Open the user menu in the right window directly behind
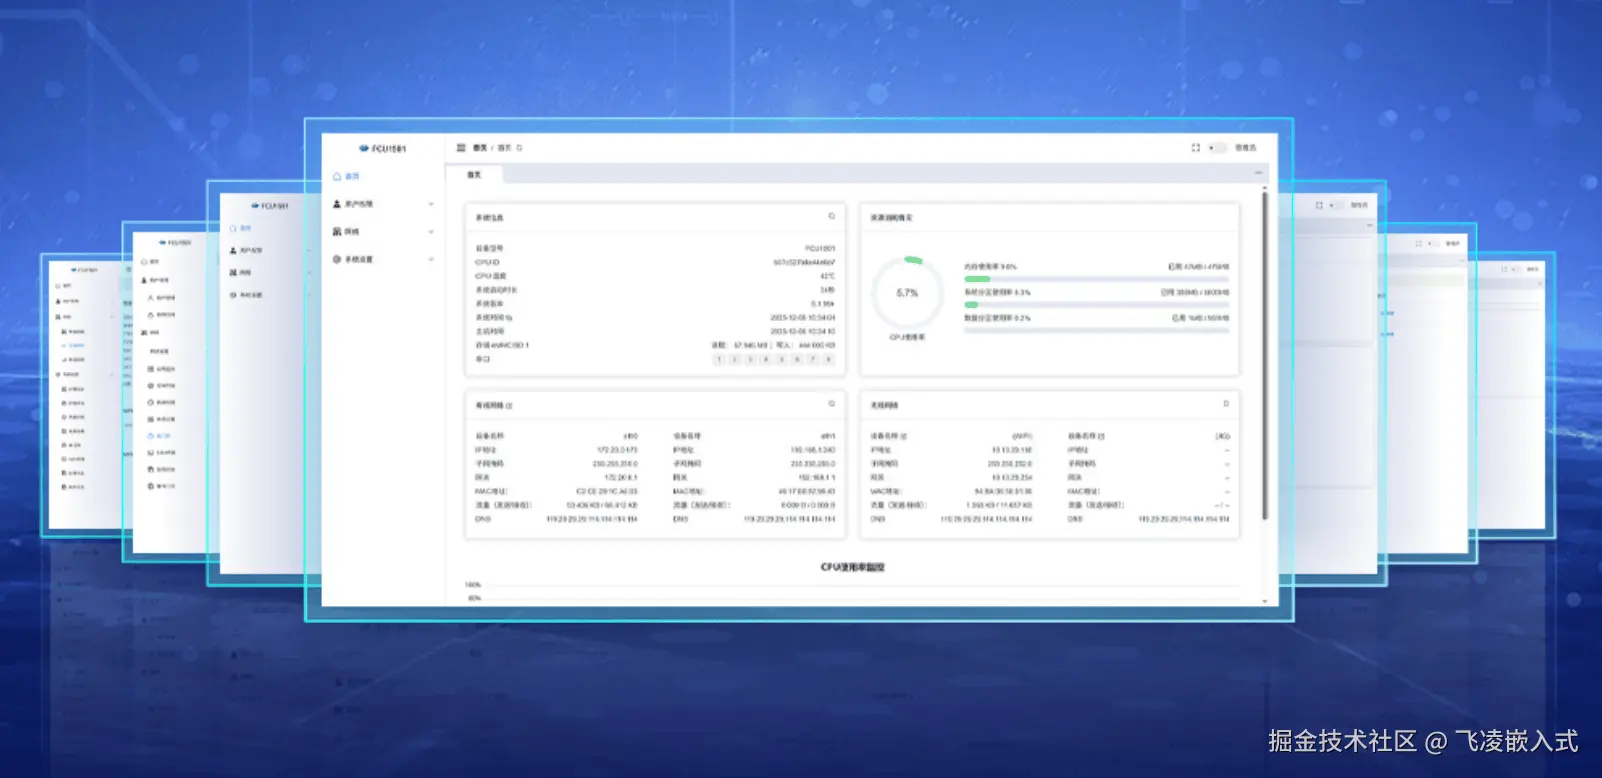This screenshot has width=1602, height=778. (x=1359, y=205)
